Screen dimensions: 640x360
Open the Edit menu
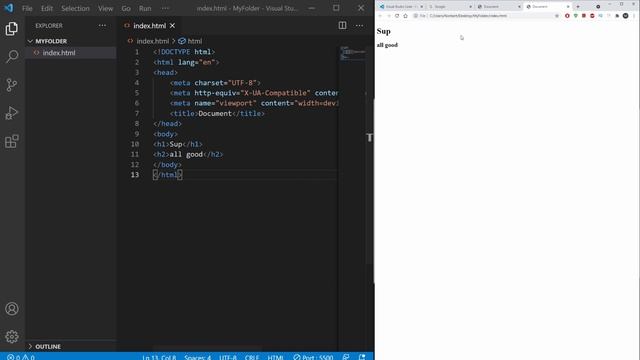coord(47,8)
